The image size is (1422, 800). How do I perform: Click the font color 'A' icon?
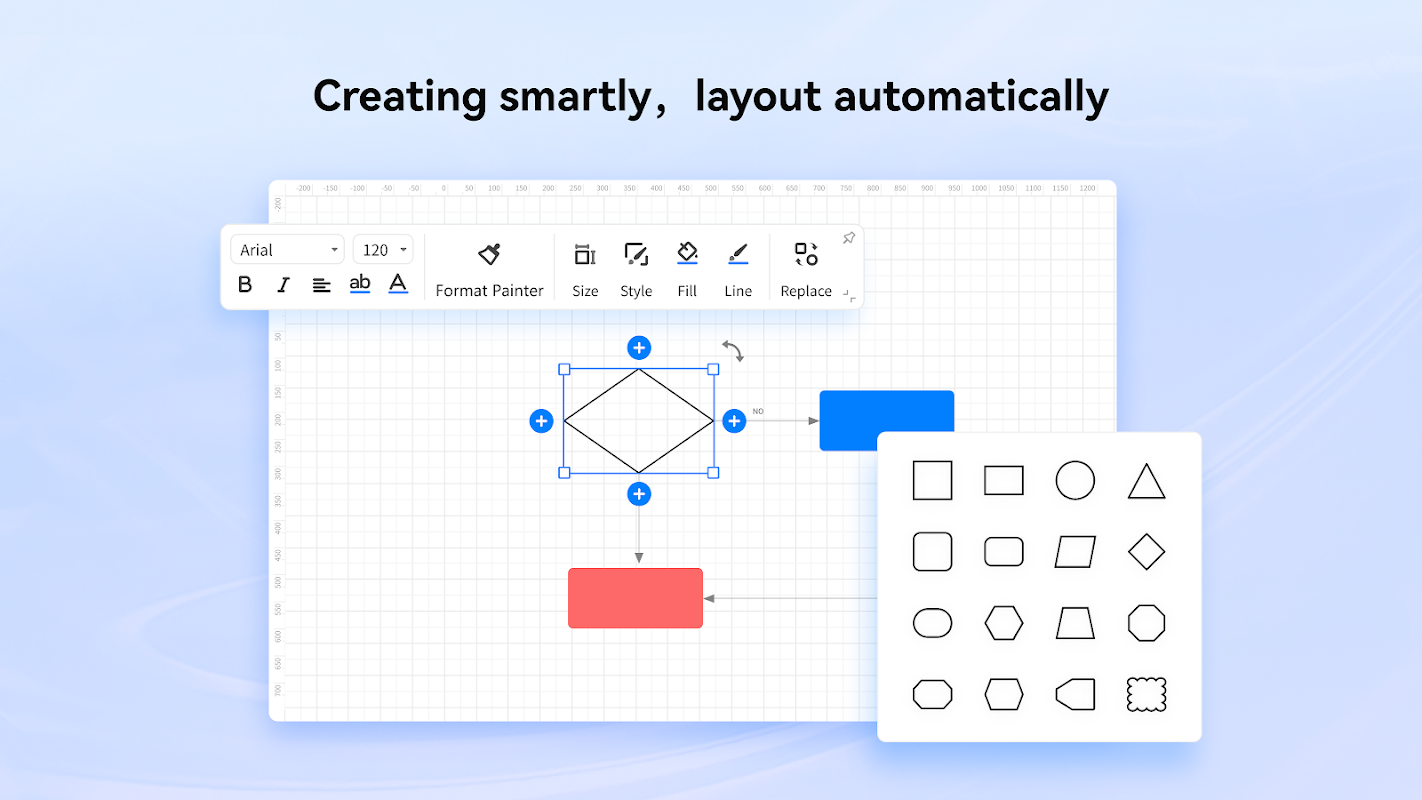[398, 284]
